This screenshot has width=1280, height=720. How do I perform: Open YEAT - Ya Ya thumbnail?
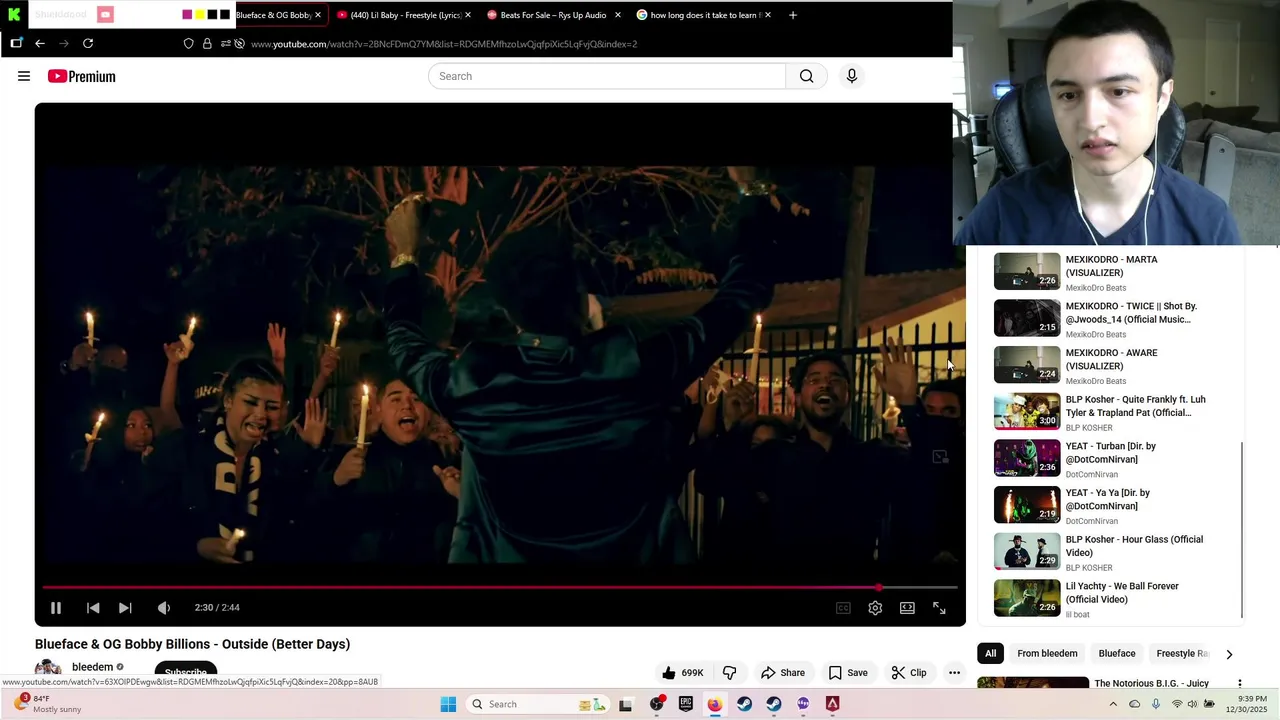point(1027,505)
